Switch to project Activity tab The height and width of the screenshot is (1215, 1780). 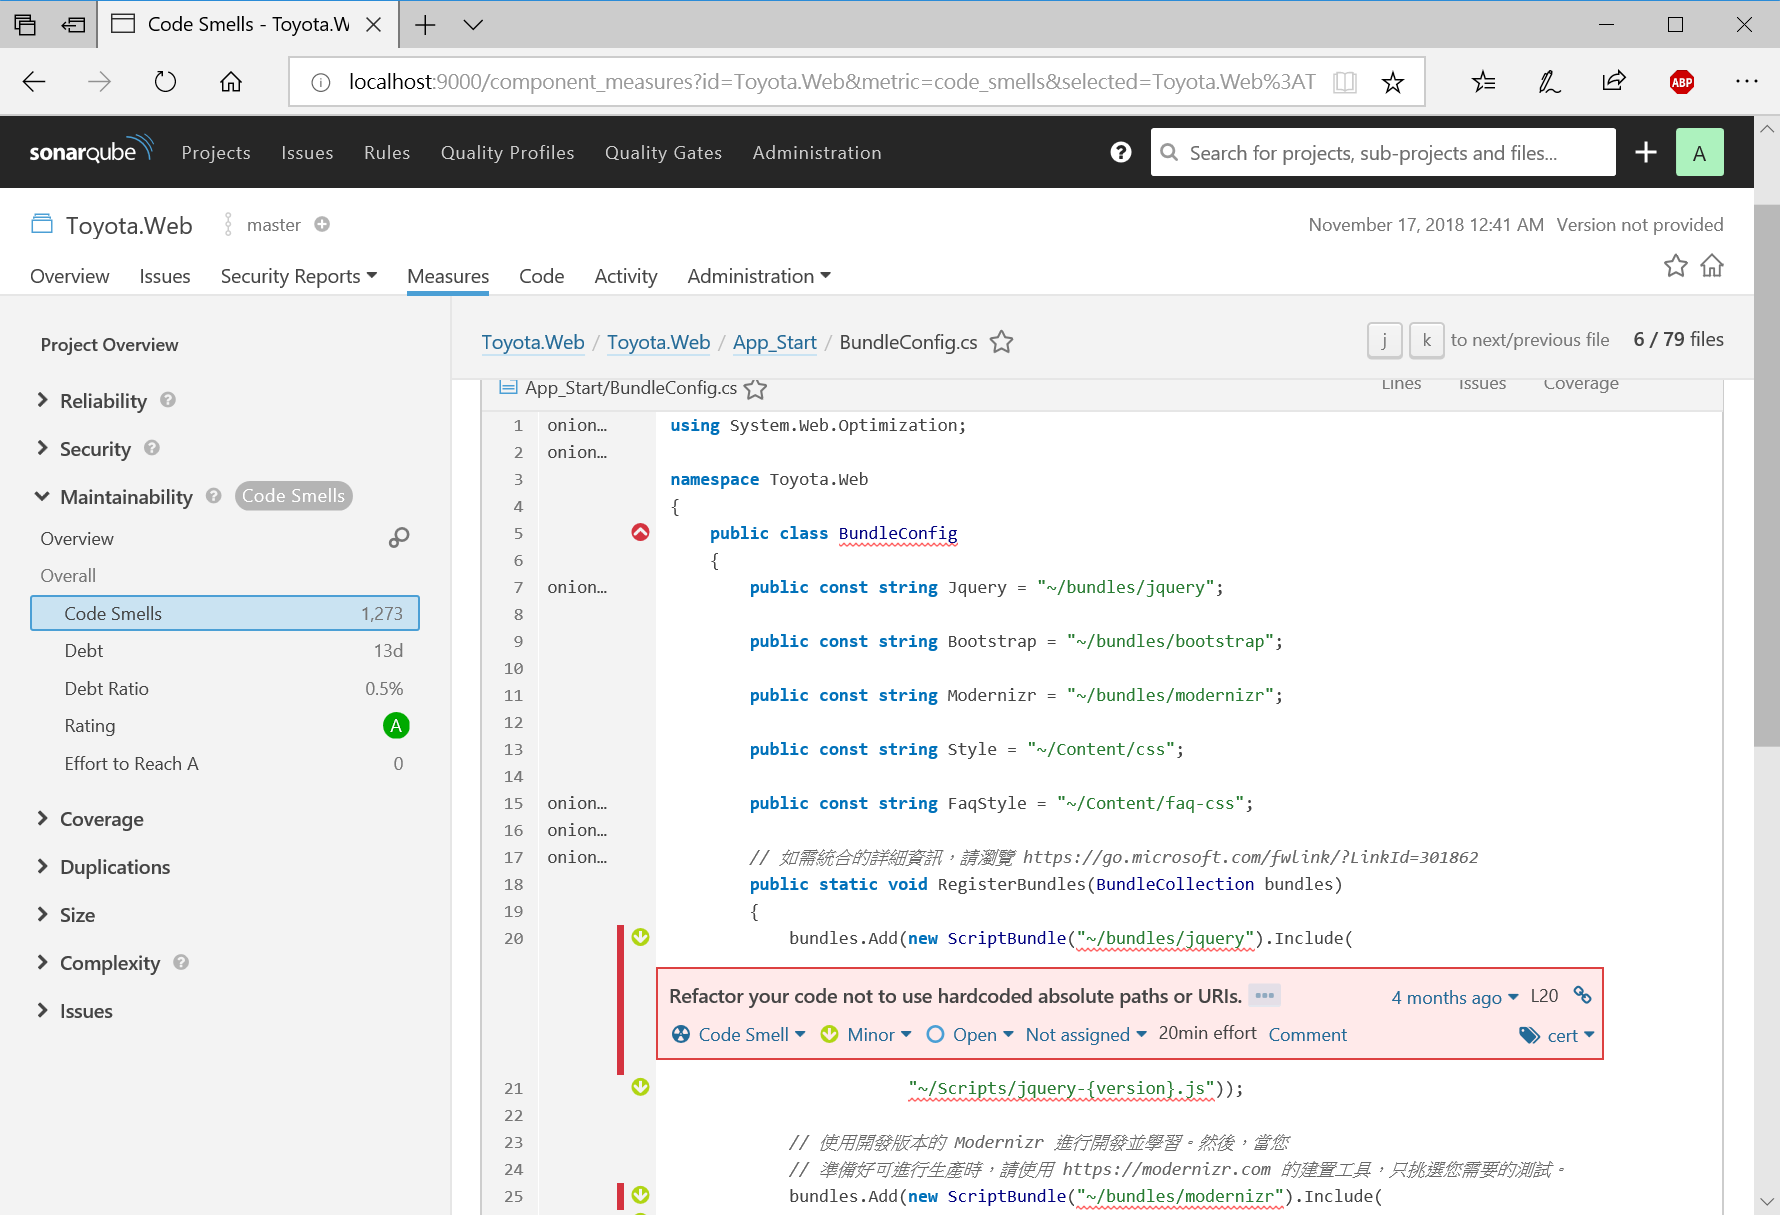625,275
